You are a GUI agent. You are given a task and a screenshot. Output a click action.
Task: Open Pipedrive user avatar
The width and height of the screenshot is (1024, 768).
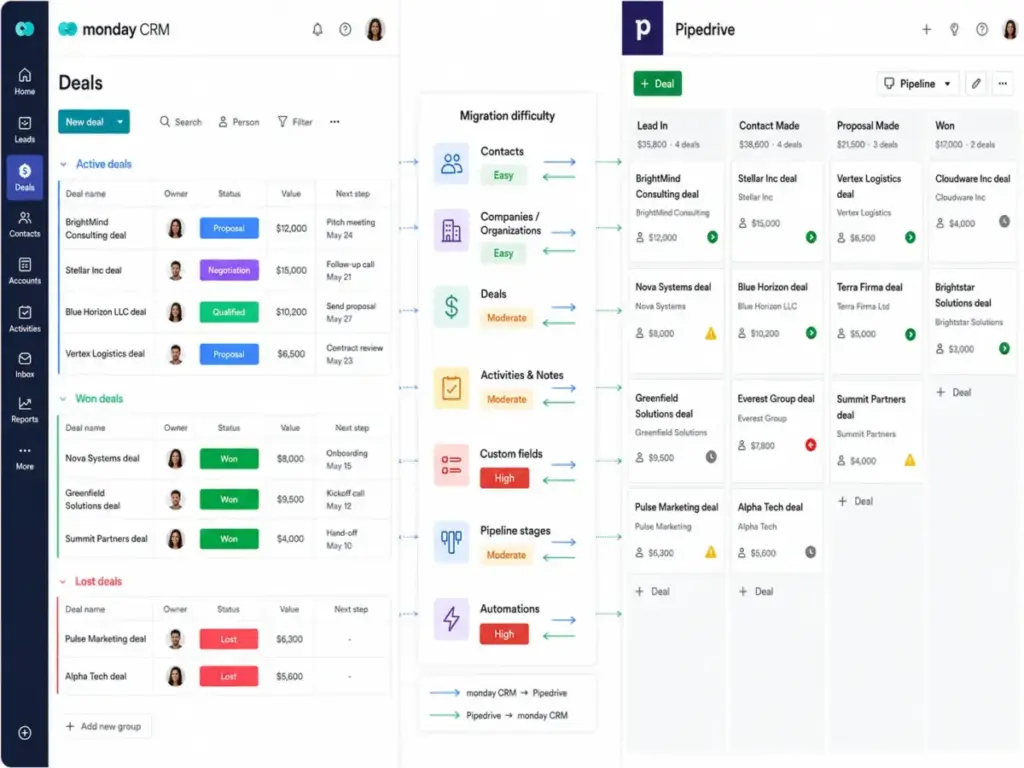[1010, 29]
